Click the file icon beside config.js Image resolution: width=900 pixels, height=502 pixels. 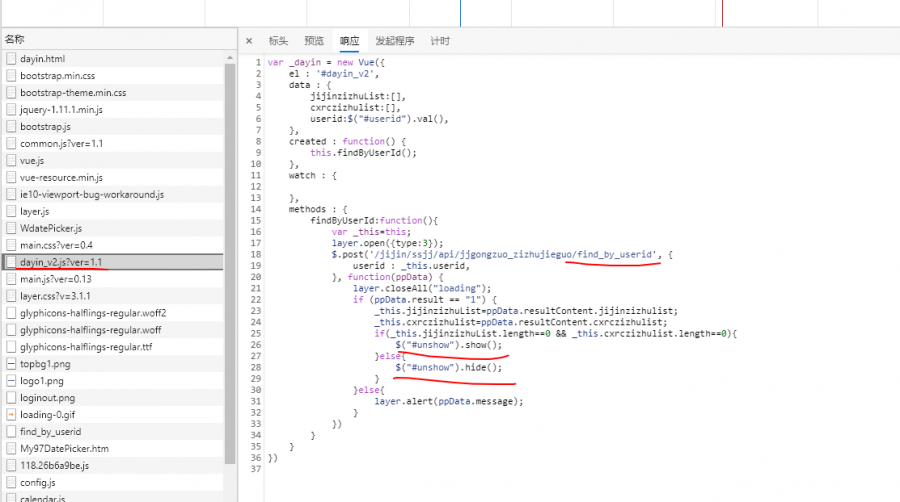tap(11, 483)
